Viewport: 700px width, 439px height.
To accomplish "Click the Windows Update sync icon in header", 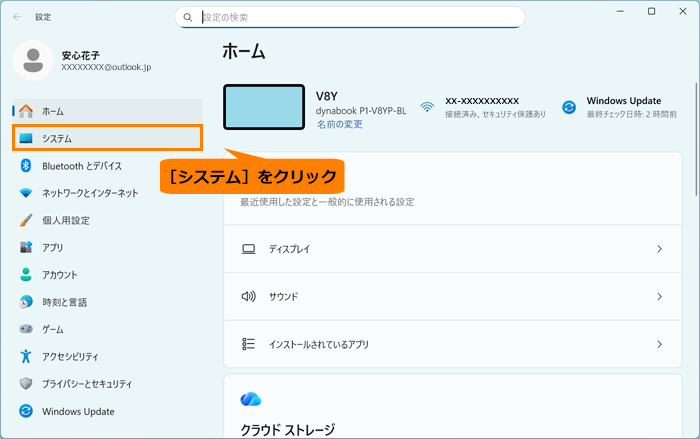I will pos(569,107).
